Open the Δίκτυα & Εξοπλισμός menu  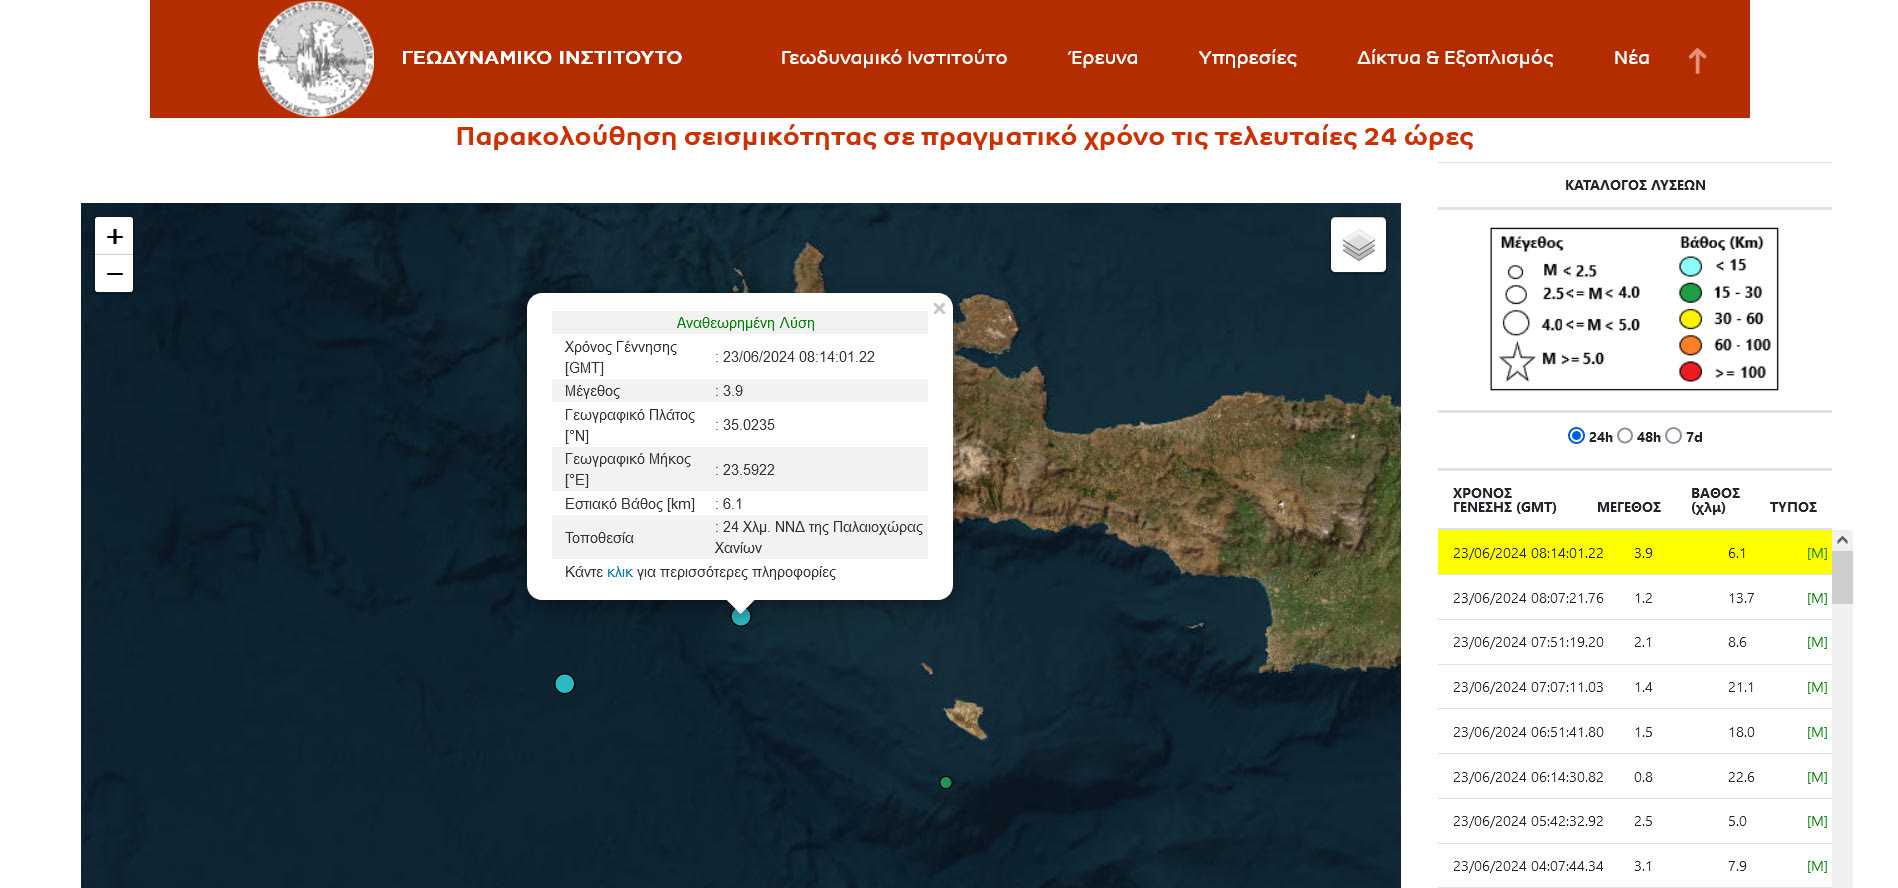coord(1454,58)
